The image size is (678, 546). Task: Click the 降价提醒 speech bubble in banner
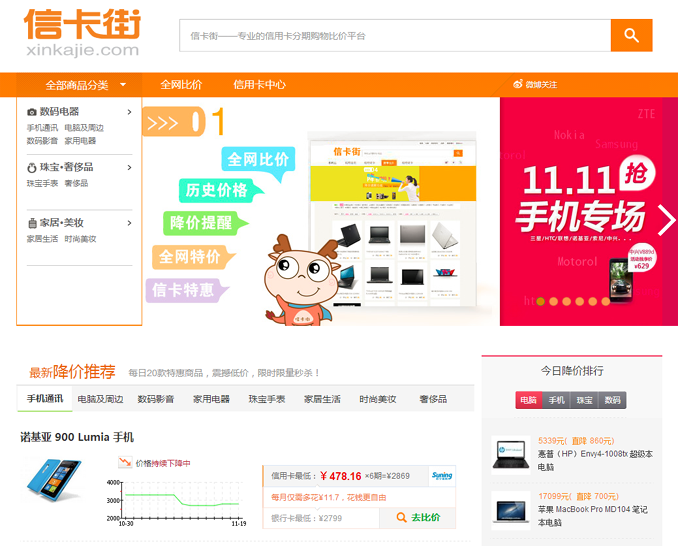(x=204, y=223)
